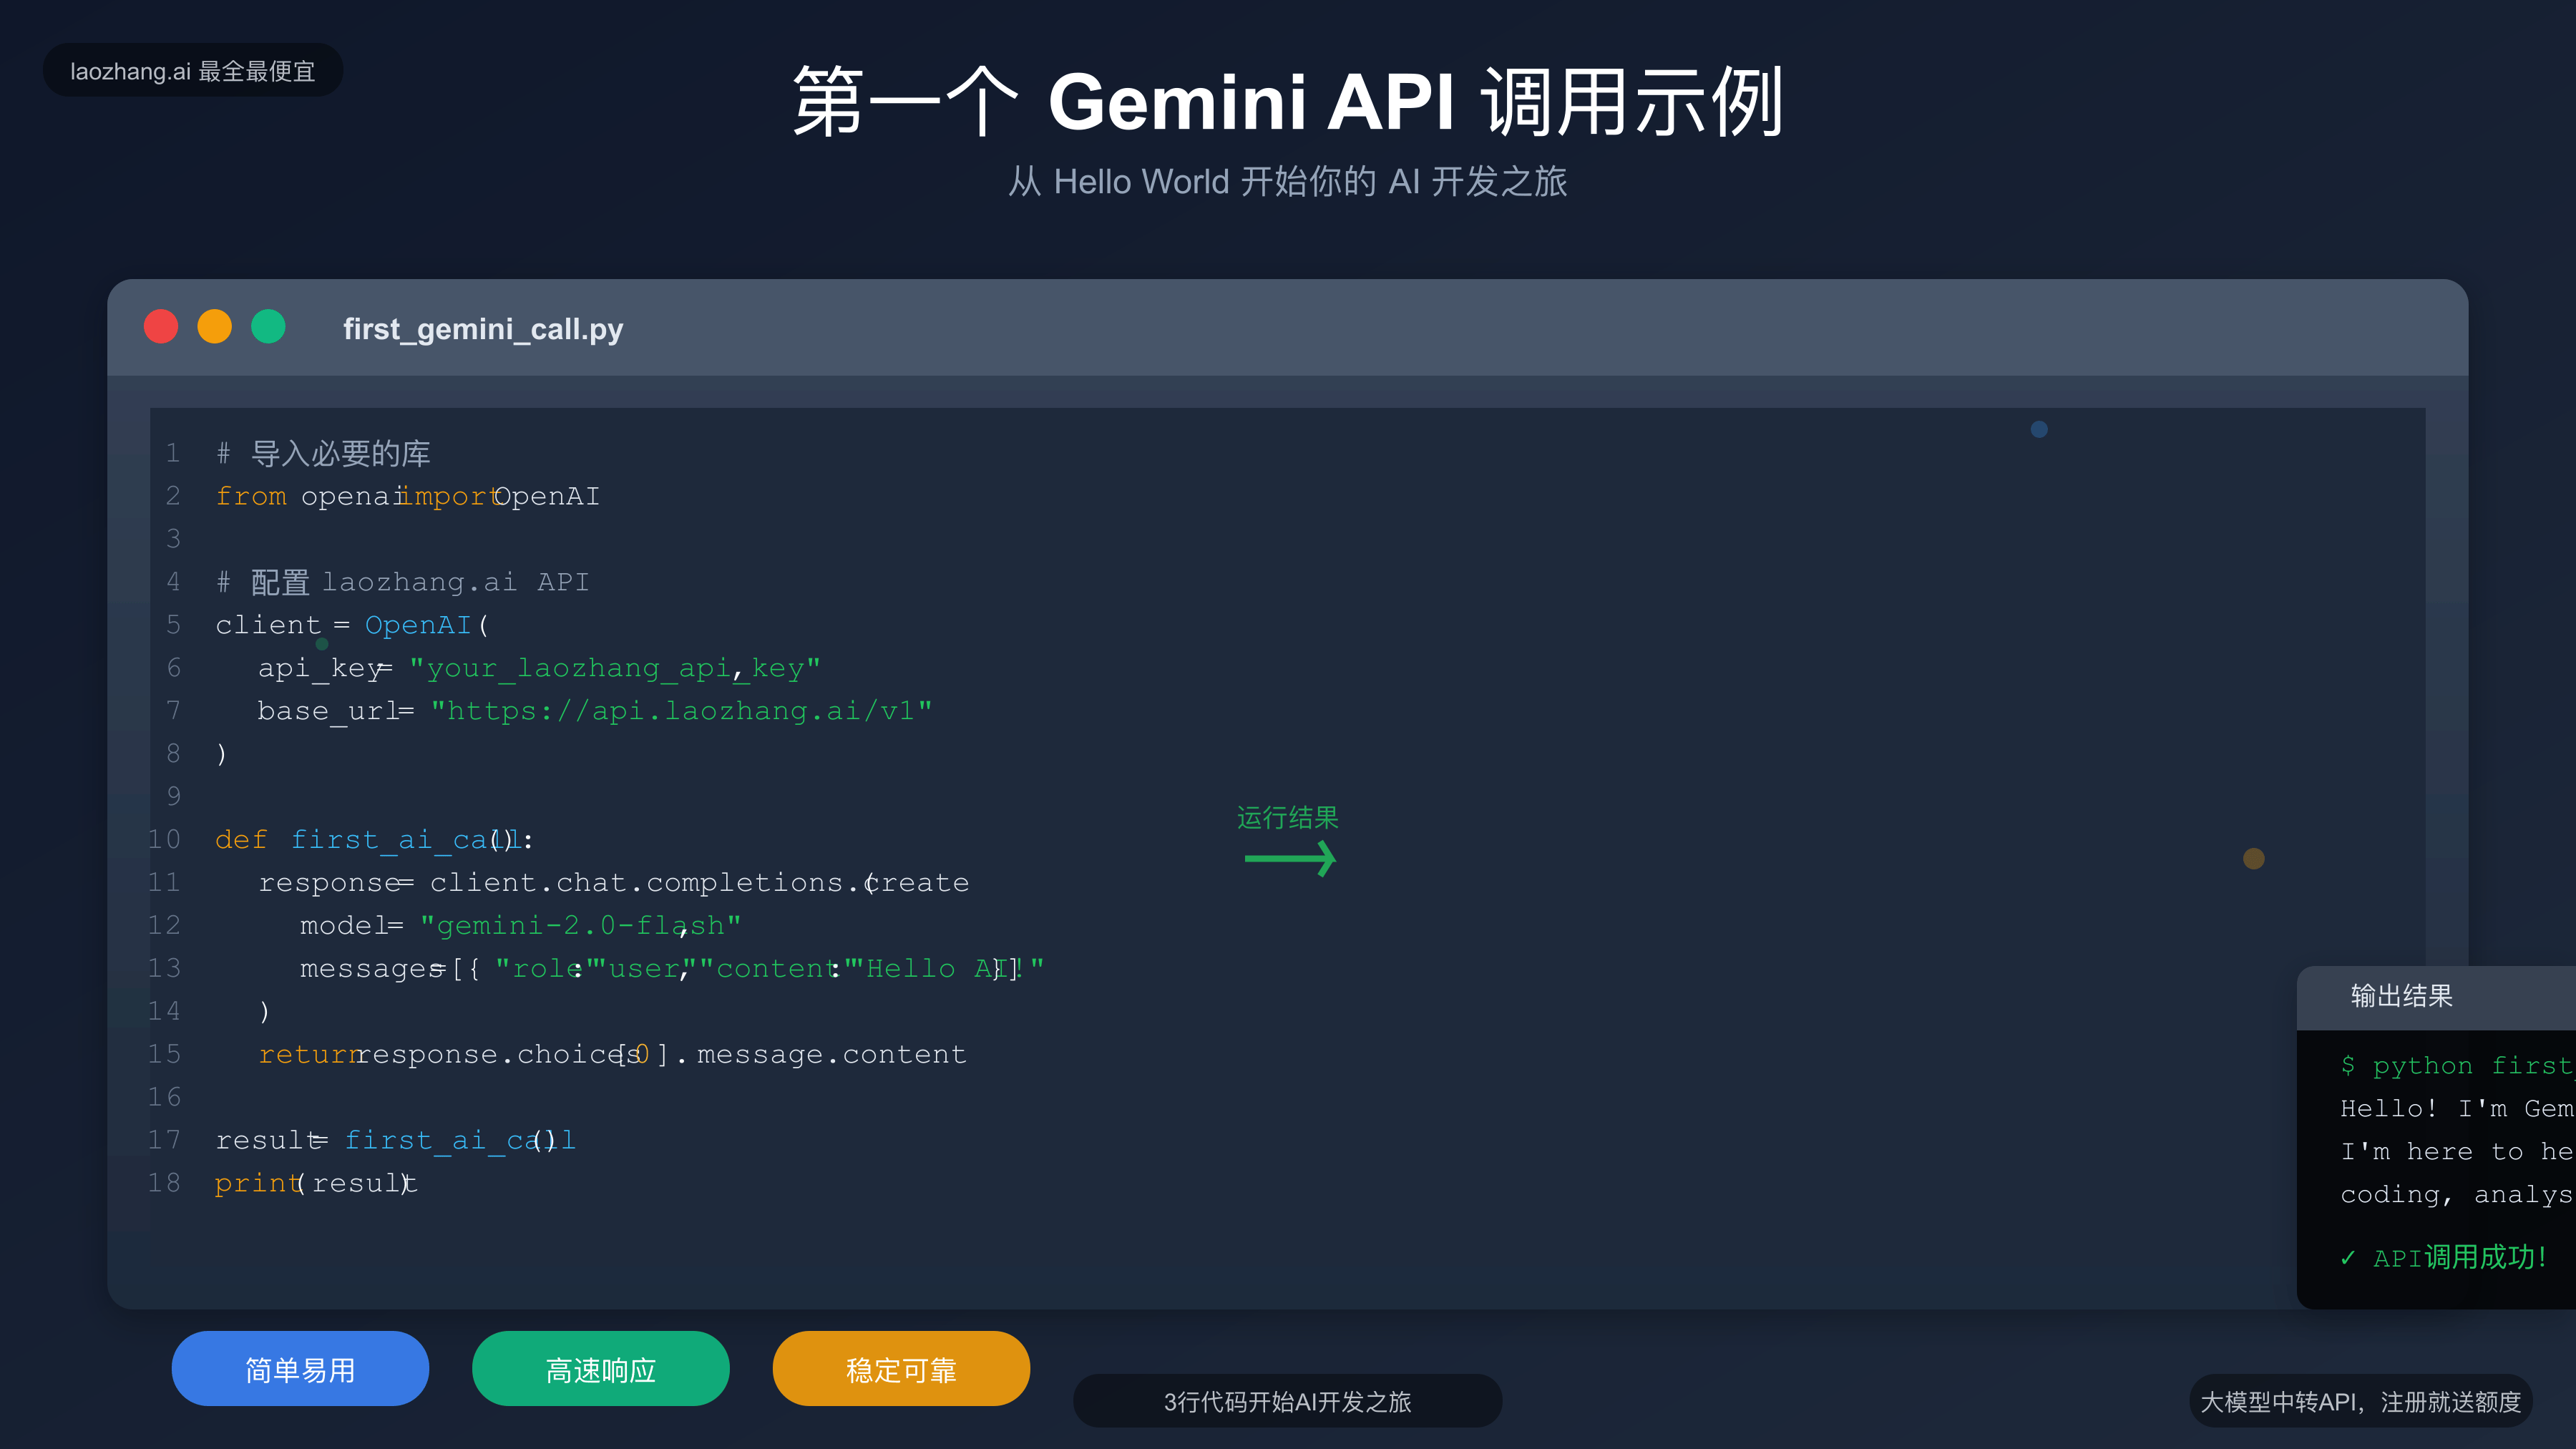The width and height of the screenshot is (2576, 1449).
Task: Click the yellow minimize circle icon
Action: (x=215, y=326)
